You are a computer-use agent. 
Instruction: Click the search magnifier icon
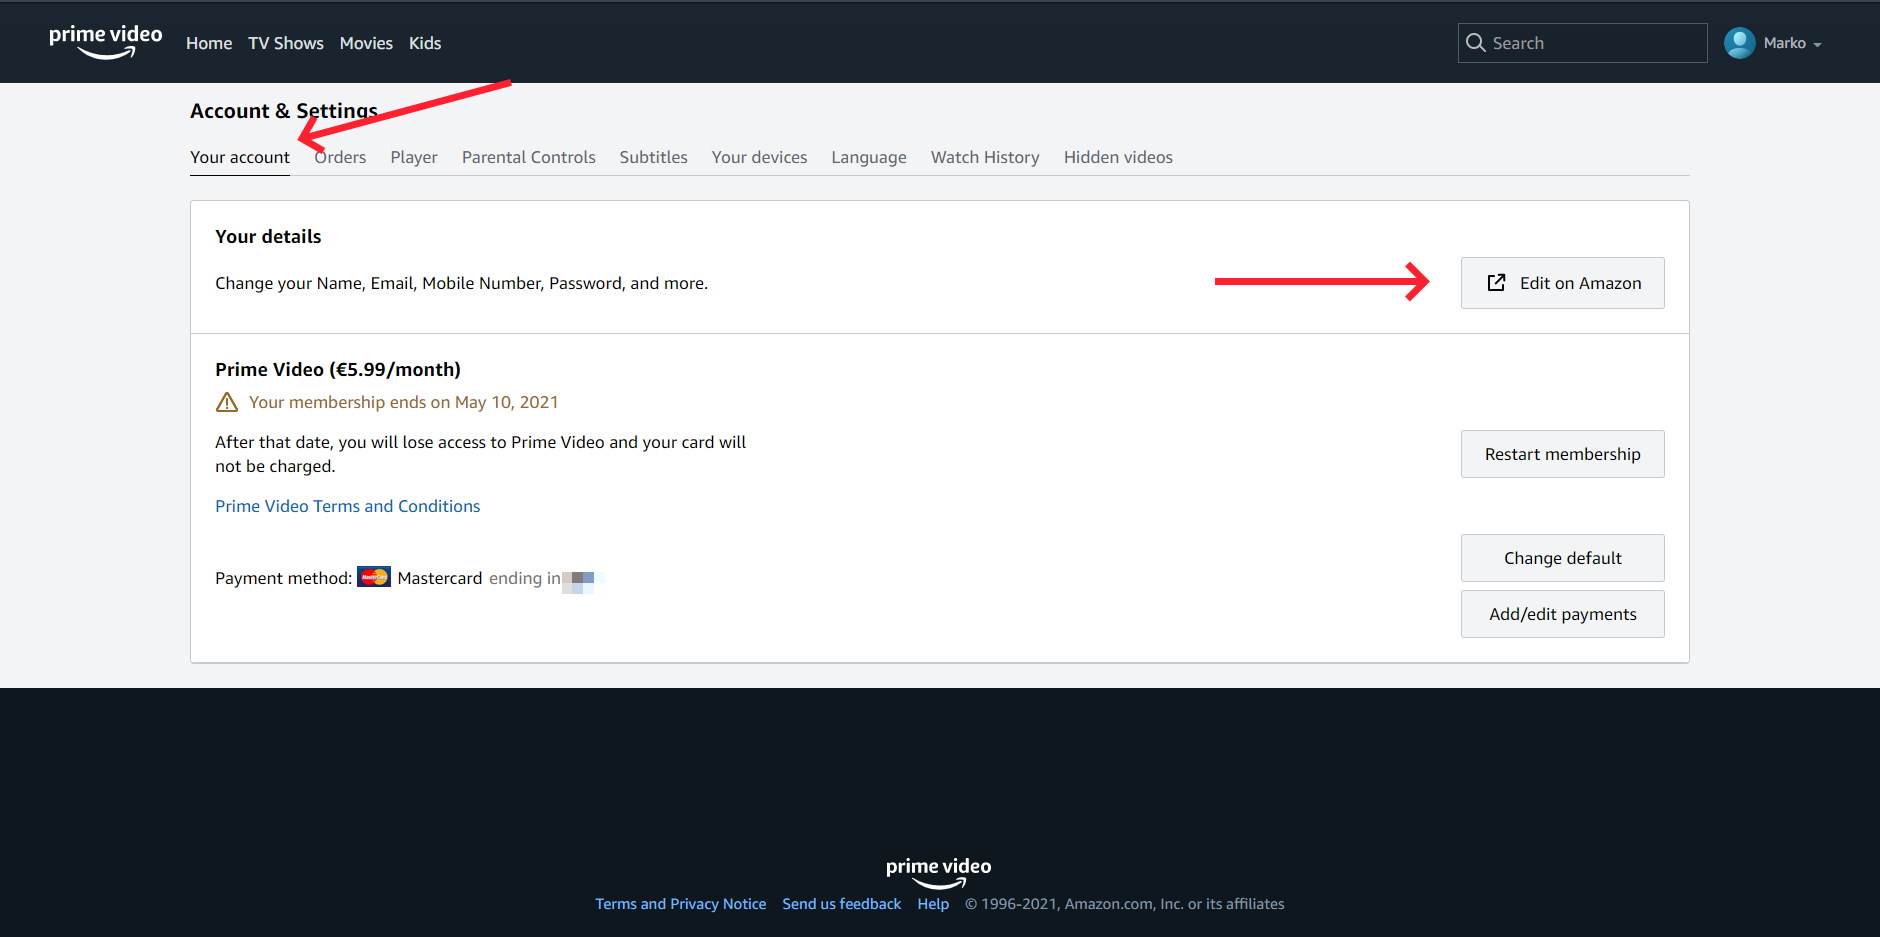(x=1476, y=43)
